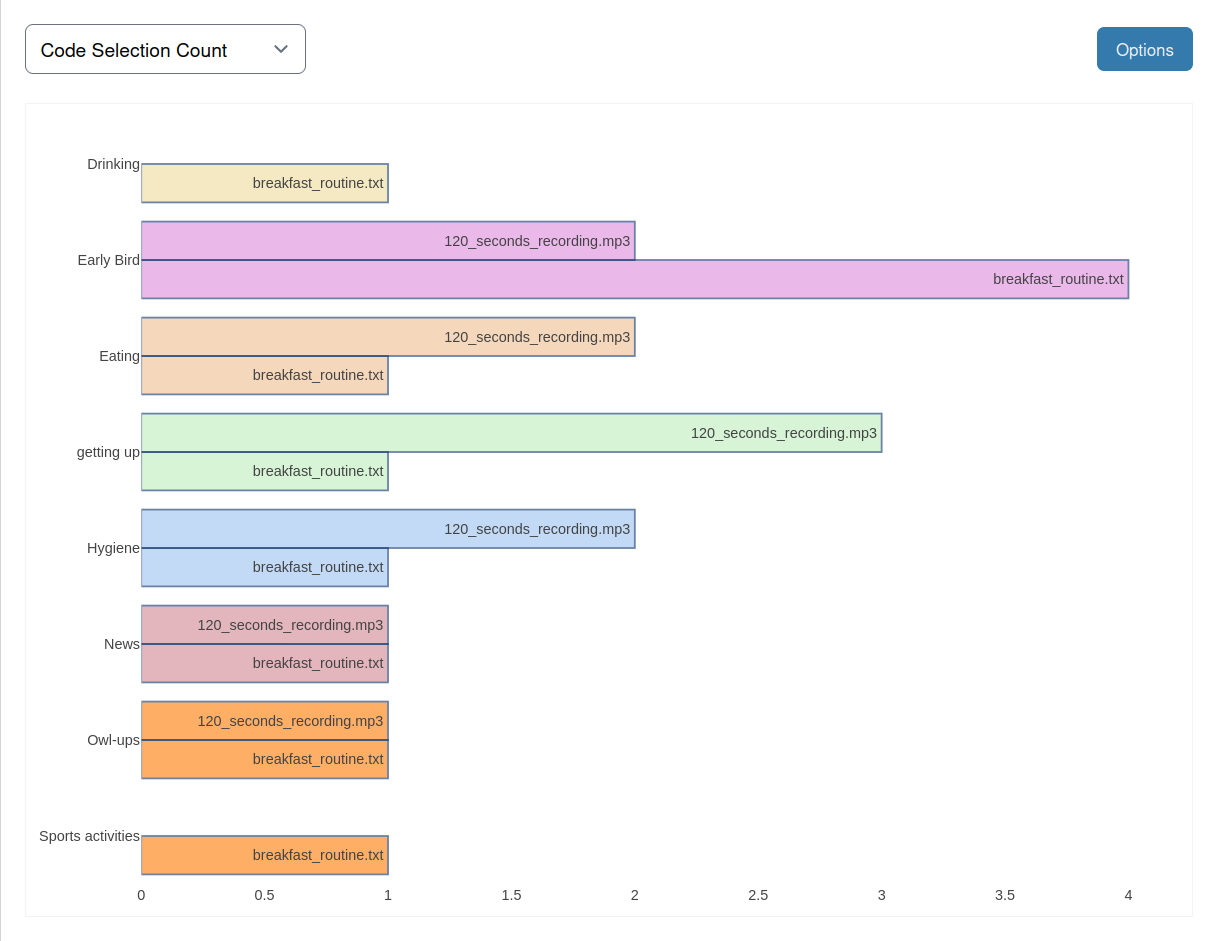Select blue Hygiene 120_seconds_recording.mp3 bar
The height and width of the screenshot is (941, 1217).
(x=388, y=529)
